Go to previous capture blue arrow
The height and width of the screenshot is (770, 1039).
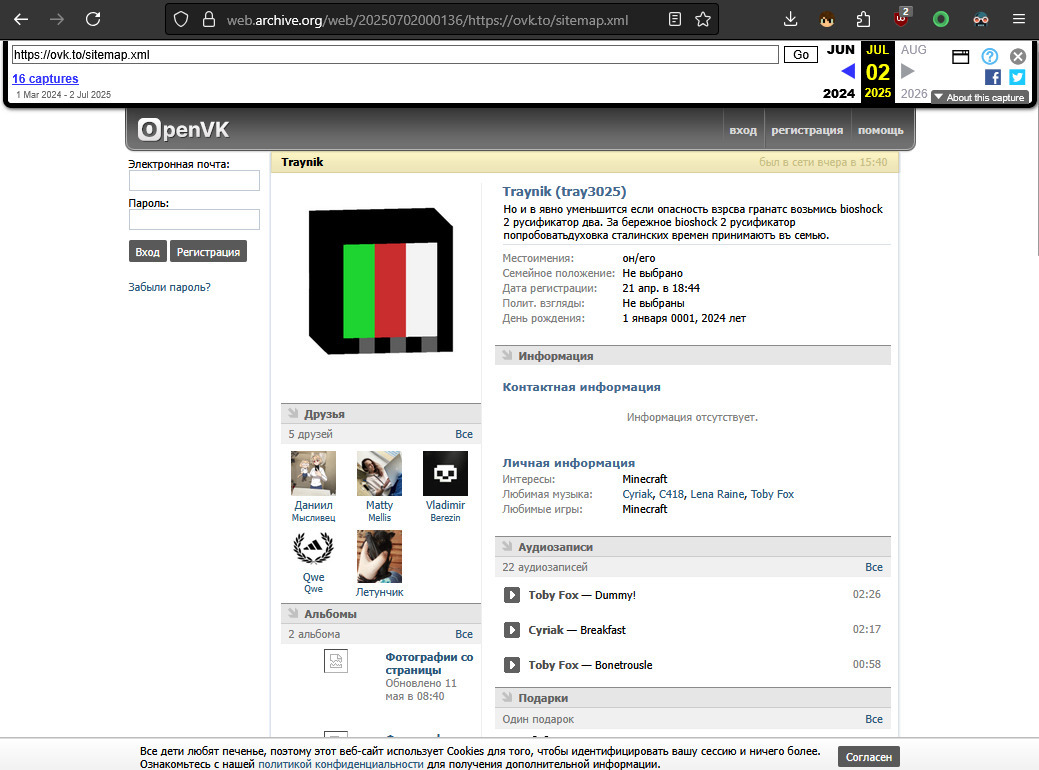click(x=848, y=71)
